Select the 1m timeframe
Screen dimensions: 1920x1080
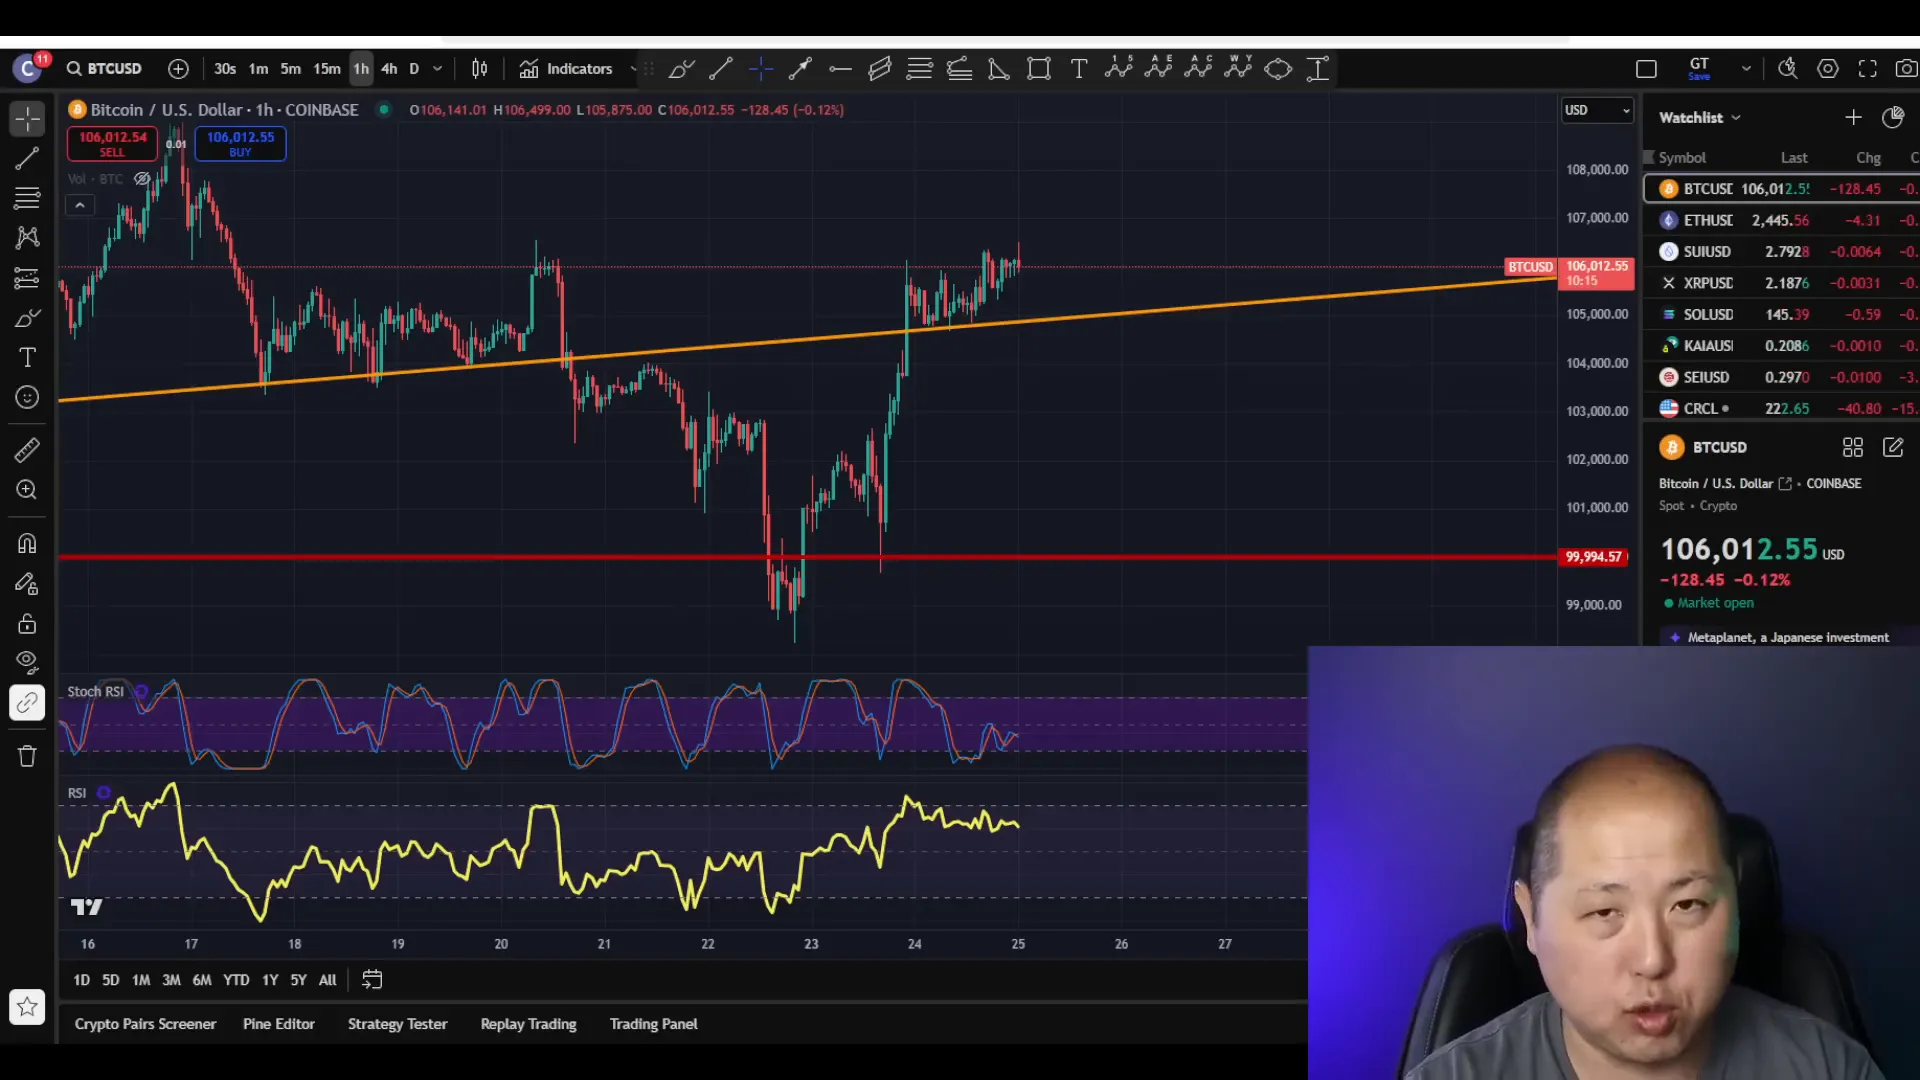click(258, 69)
